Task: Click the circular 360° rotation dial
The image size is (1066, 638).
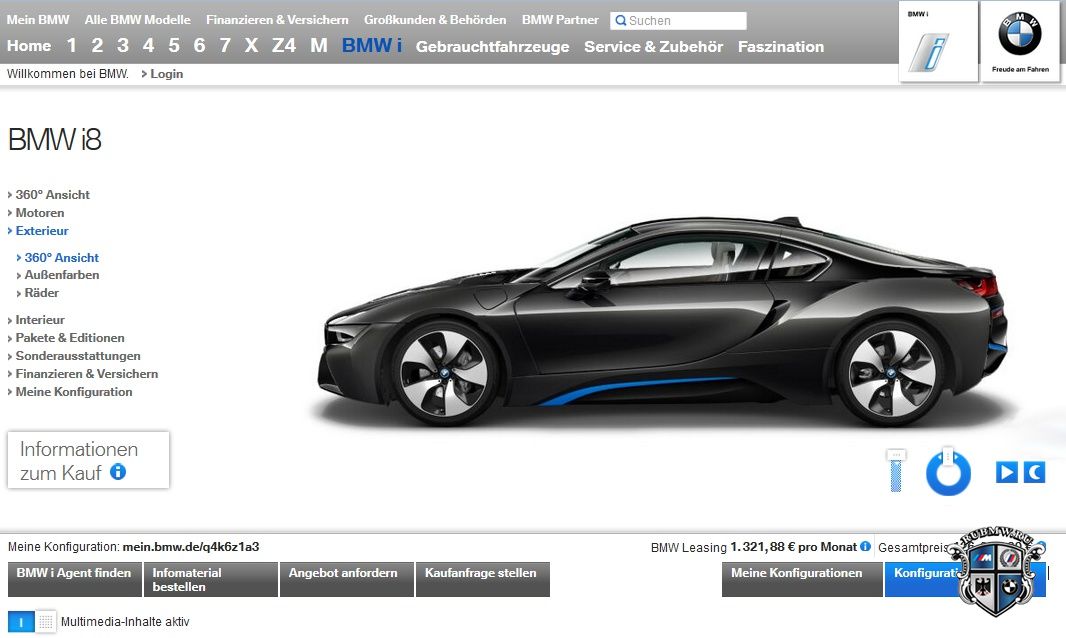Action: click(x=948, y=472)
